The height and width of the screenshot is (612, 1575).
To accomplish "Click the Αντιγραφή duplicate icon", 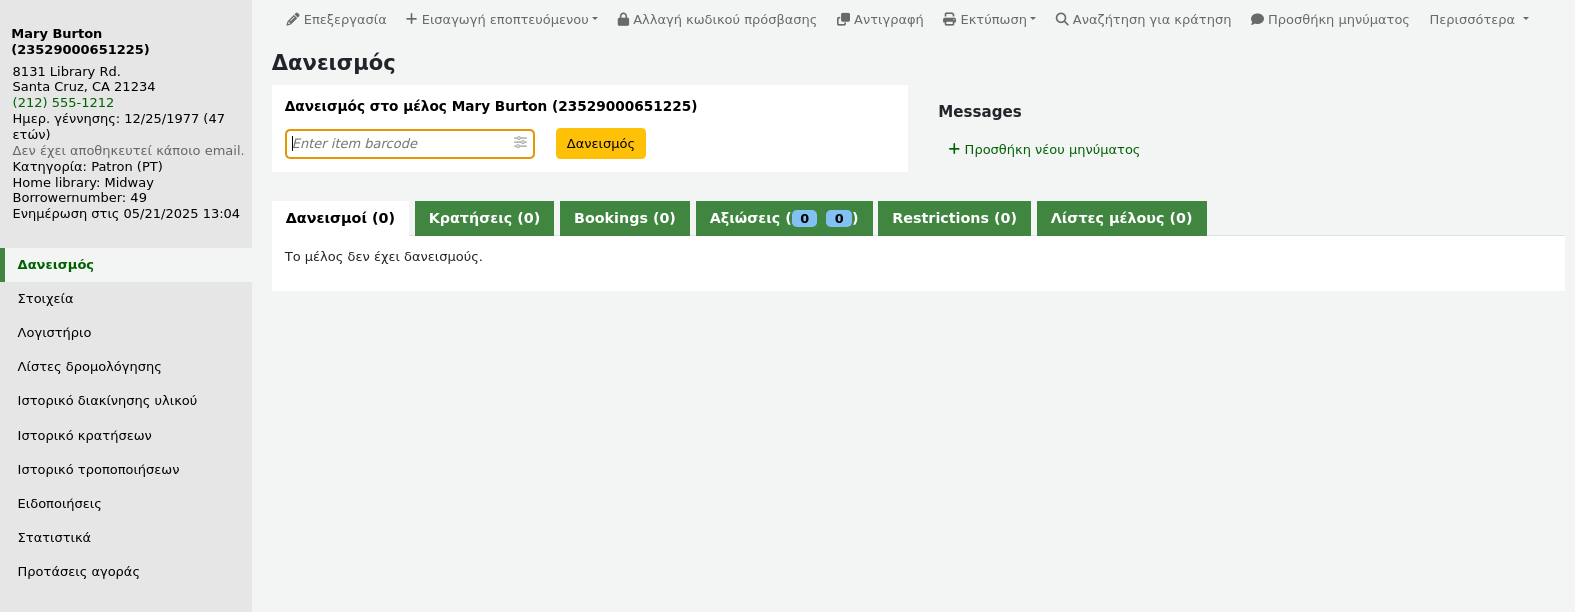I will tap(843, 20).
